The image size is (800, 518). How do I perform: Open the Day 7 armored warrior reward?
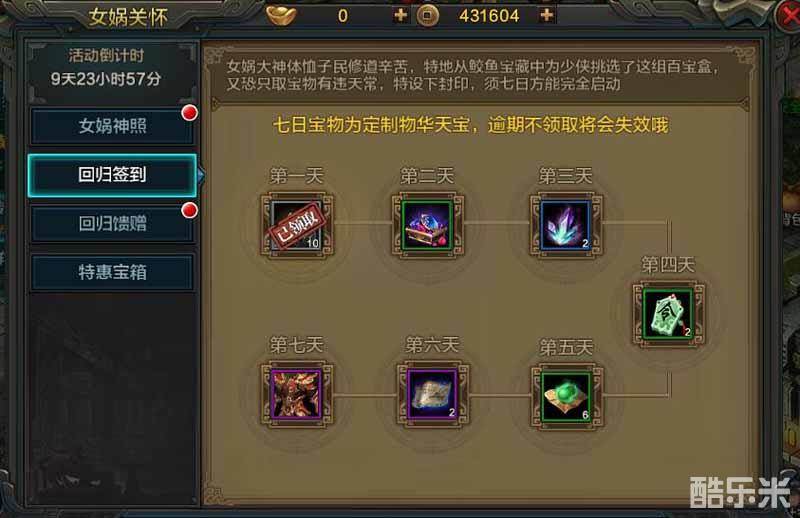pyautogui.click(x=296, y=394)
